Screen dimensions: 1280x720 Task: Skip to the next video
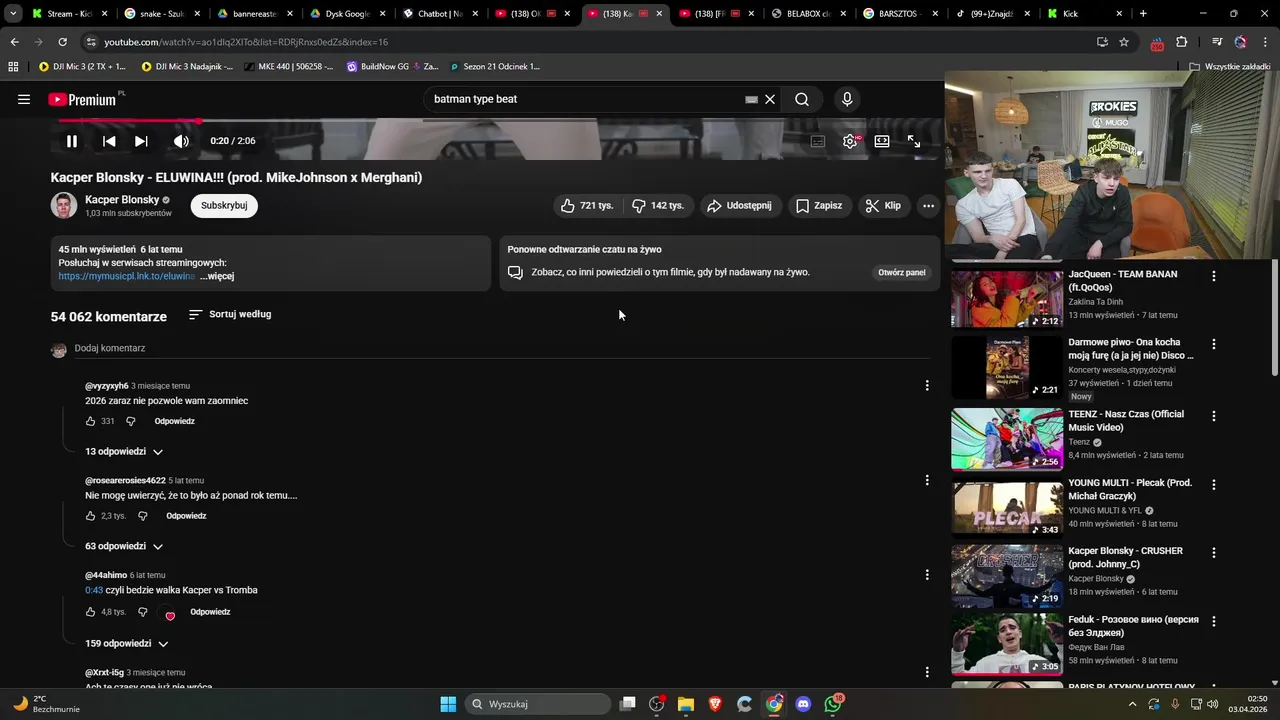[141, 141]
